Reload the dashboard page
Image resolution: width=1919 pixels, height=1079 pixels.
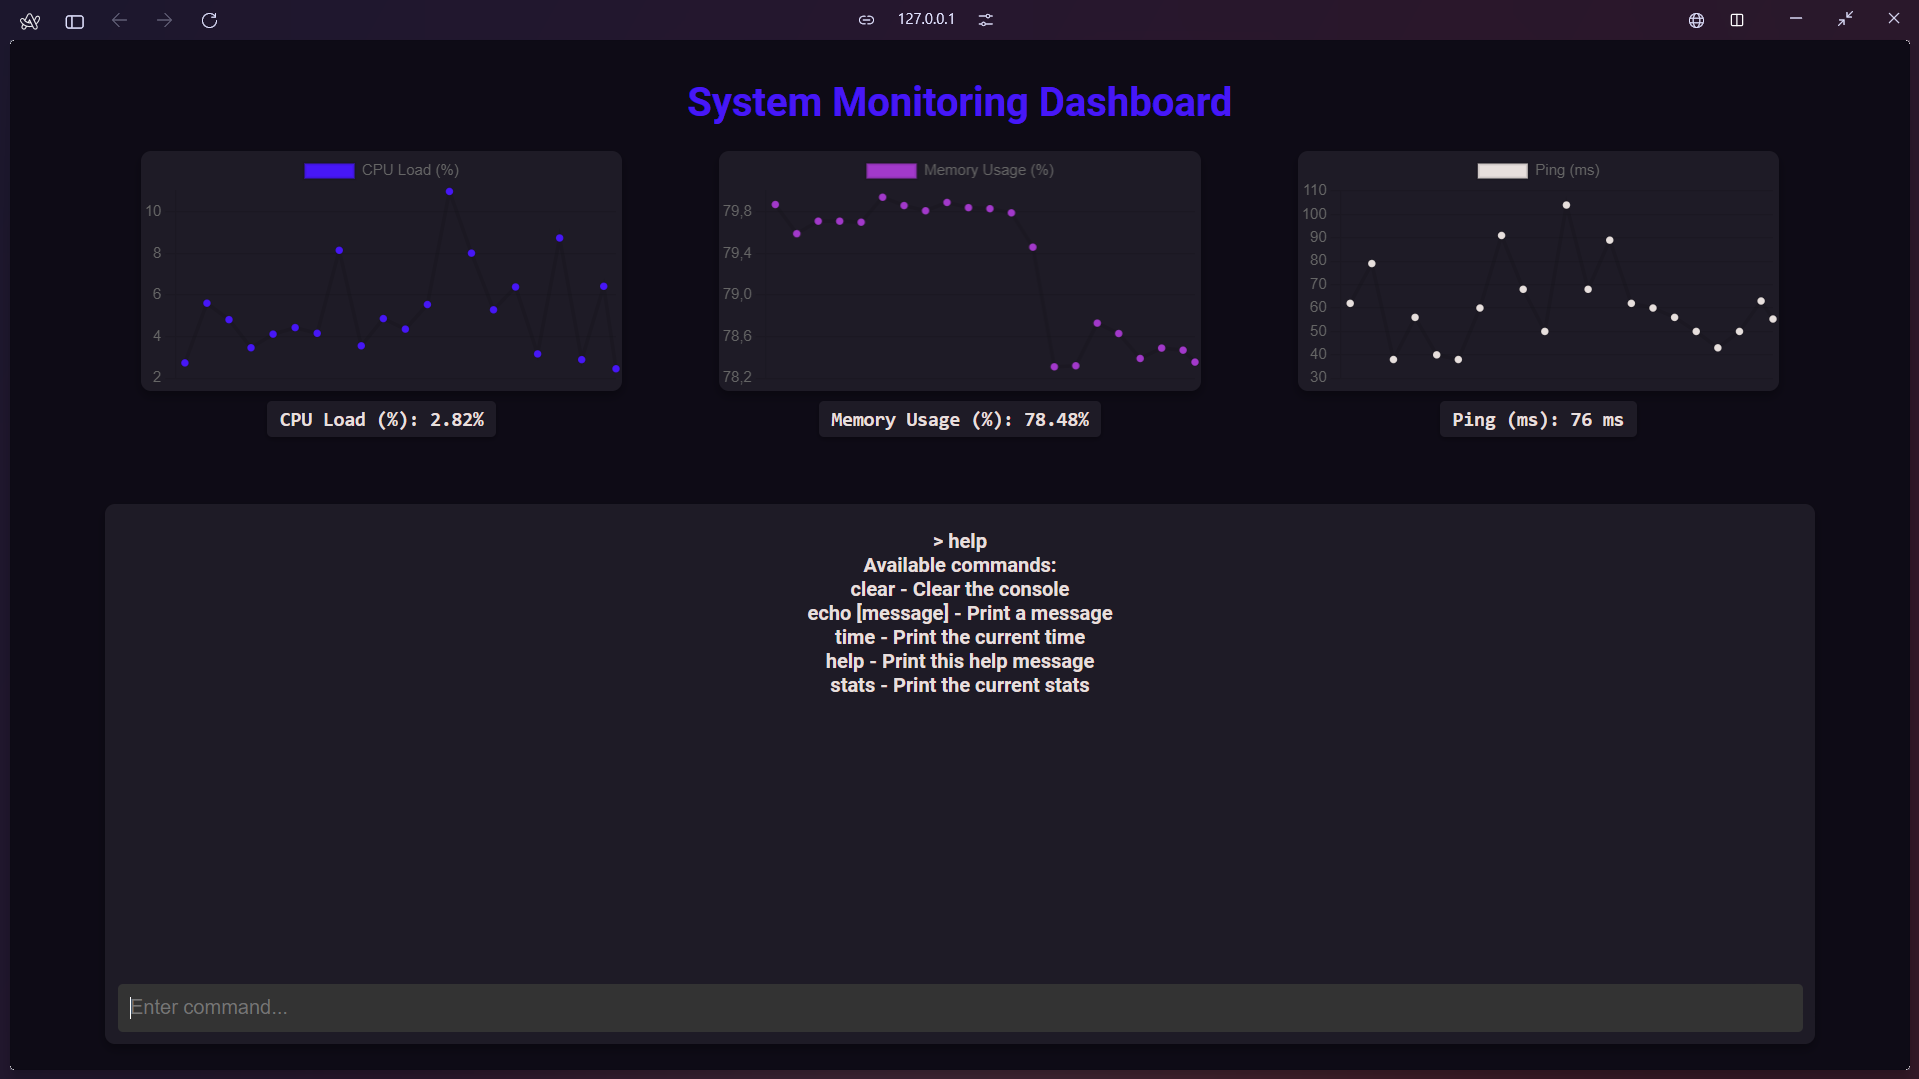(209, 20)
